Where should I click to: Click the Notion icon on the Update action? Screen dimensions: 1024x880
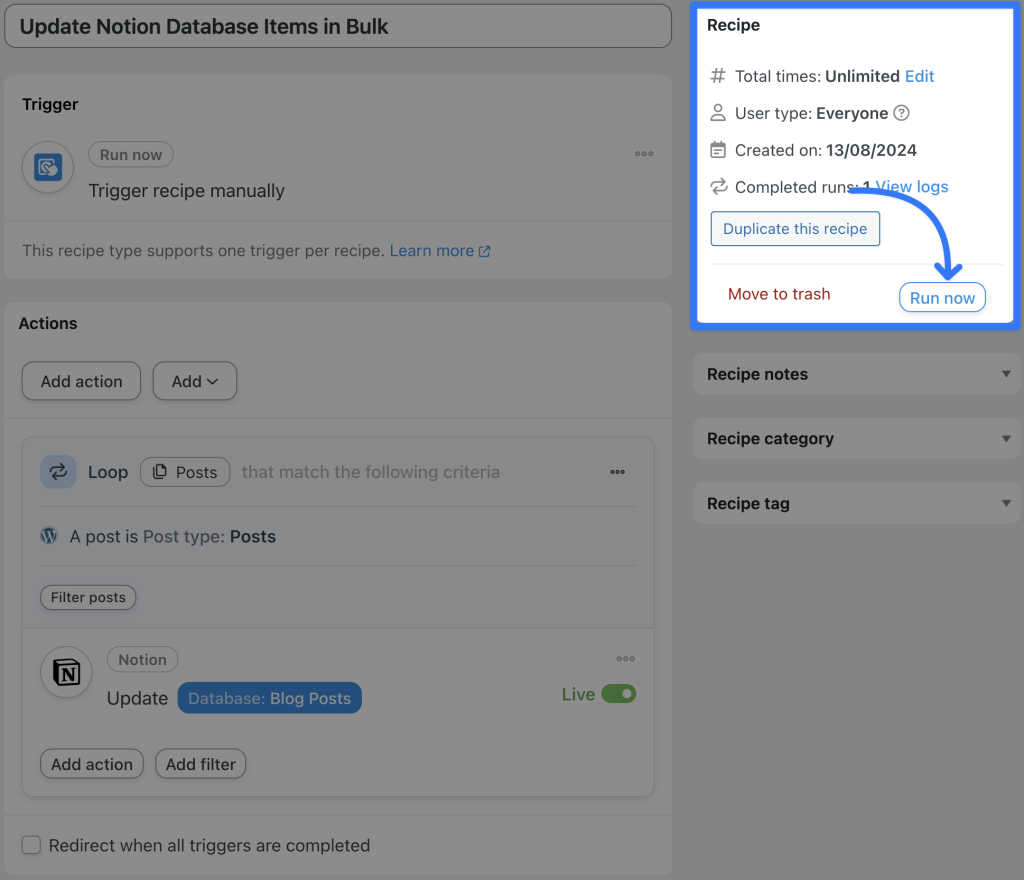coord(65,673)
